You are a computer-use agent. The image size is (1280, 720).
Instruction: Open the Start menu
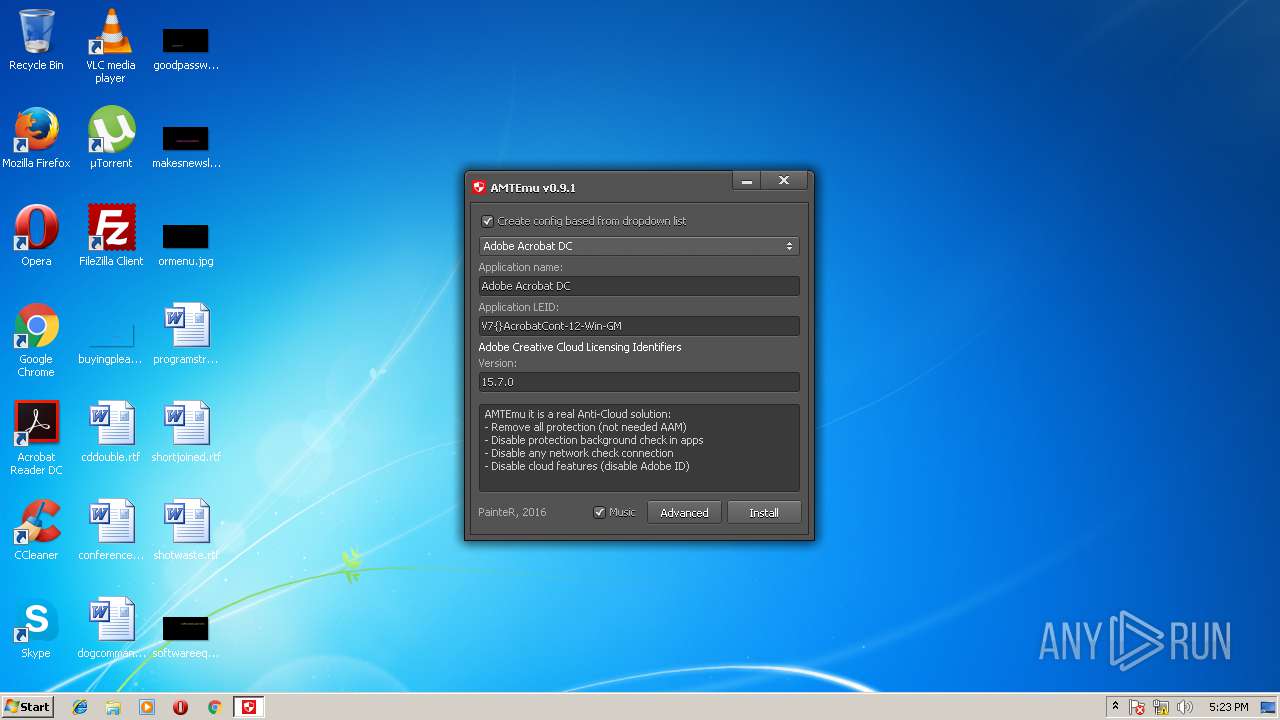point(27,707)
